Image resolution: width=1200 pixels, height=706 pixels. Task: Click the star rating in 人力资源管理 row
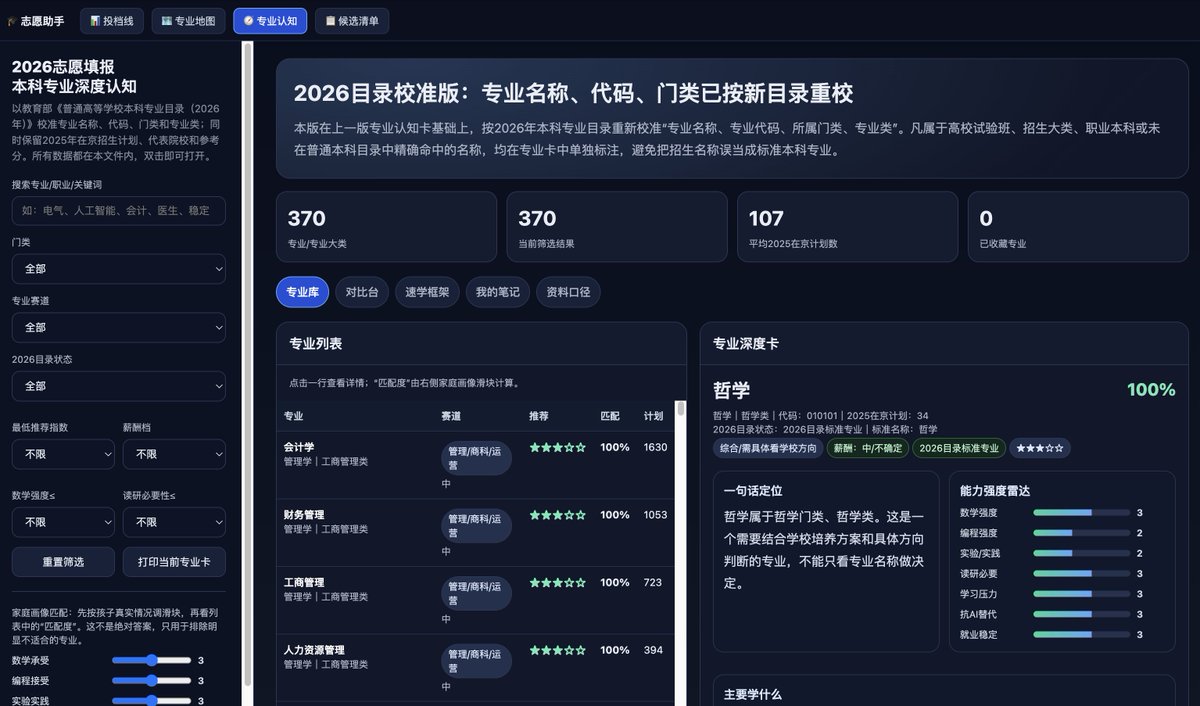click(x=558, y=650)
